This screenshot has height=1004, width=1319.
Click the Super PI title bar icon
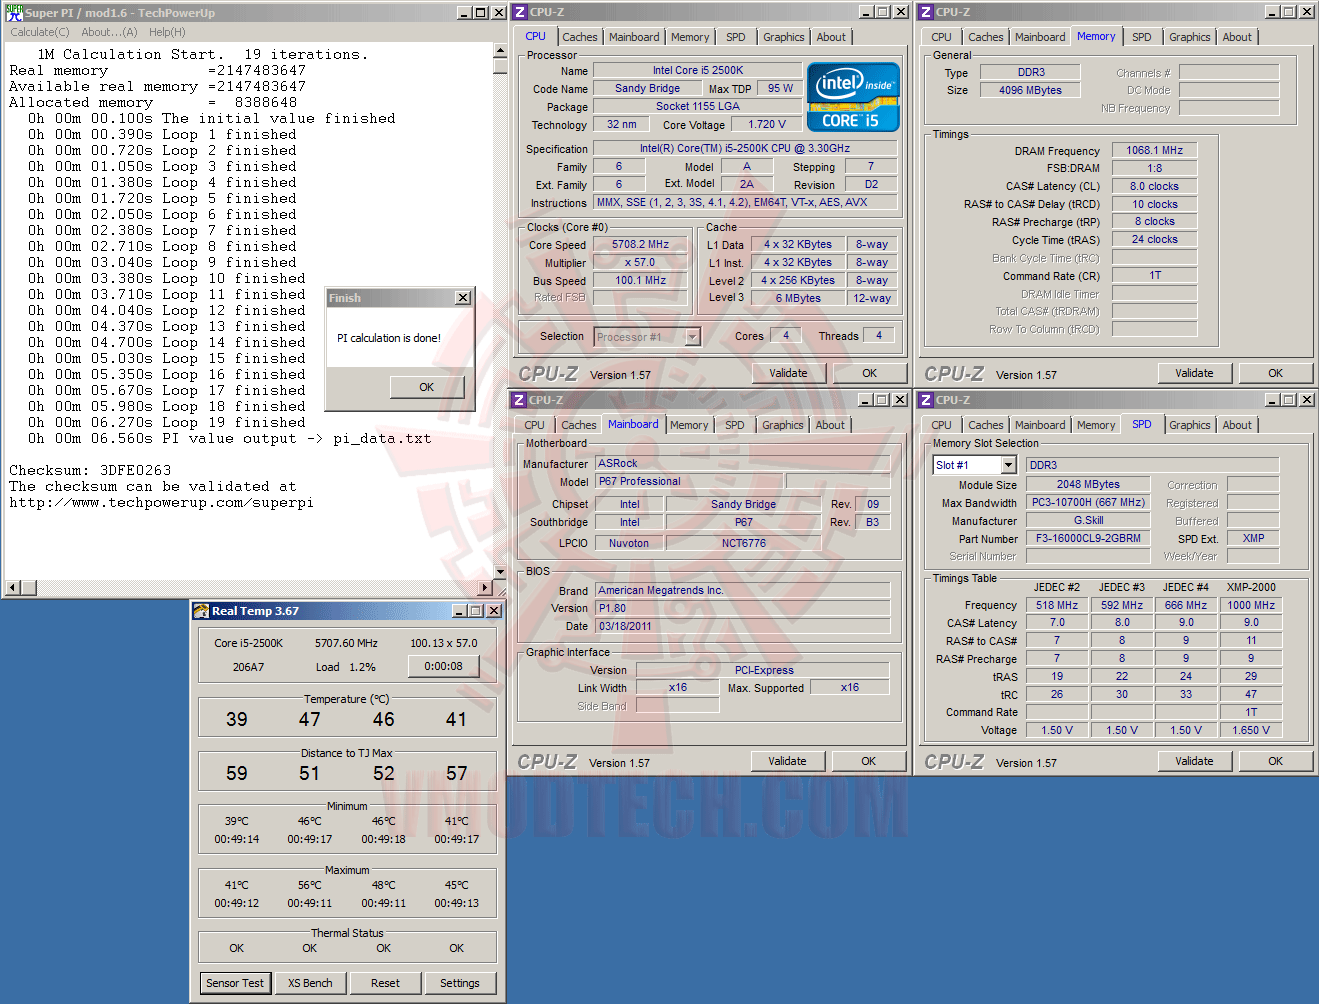(x=14, y=12)
